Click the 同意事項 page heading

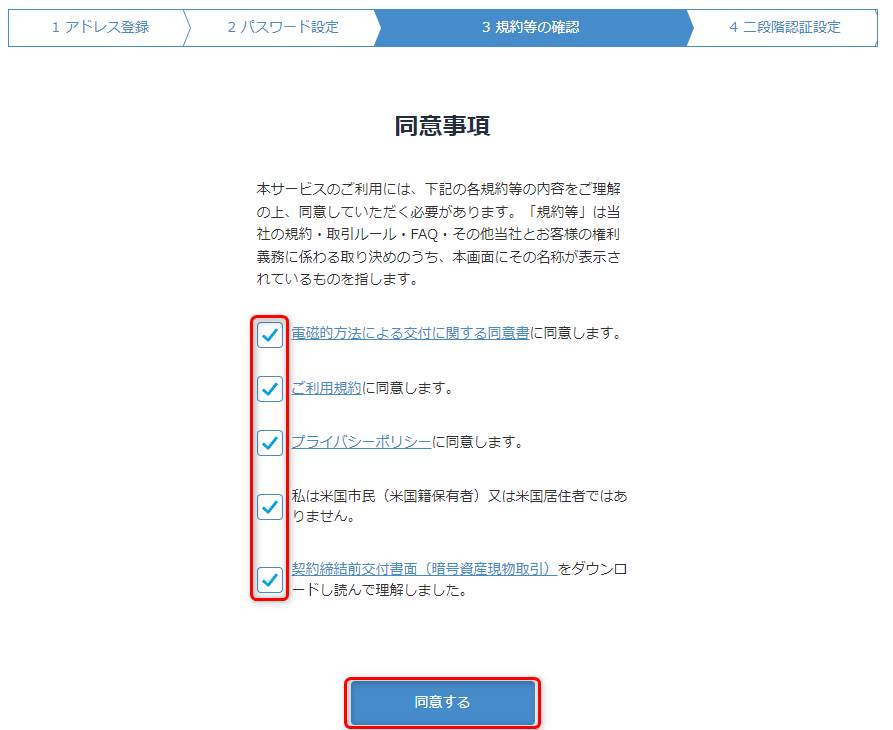pyautogui.click(x=442, y=126)
